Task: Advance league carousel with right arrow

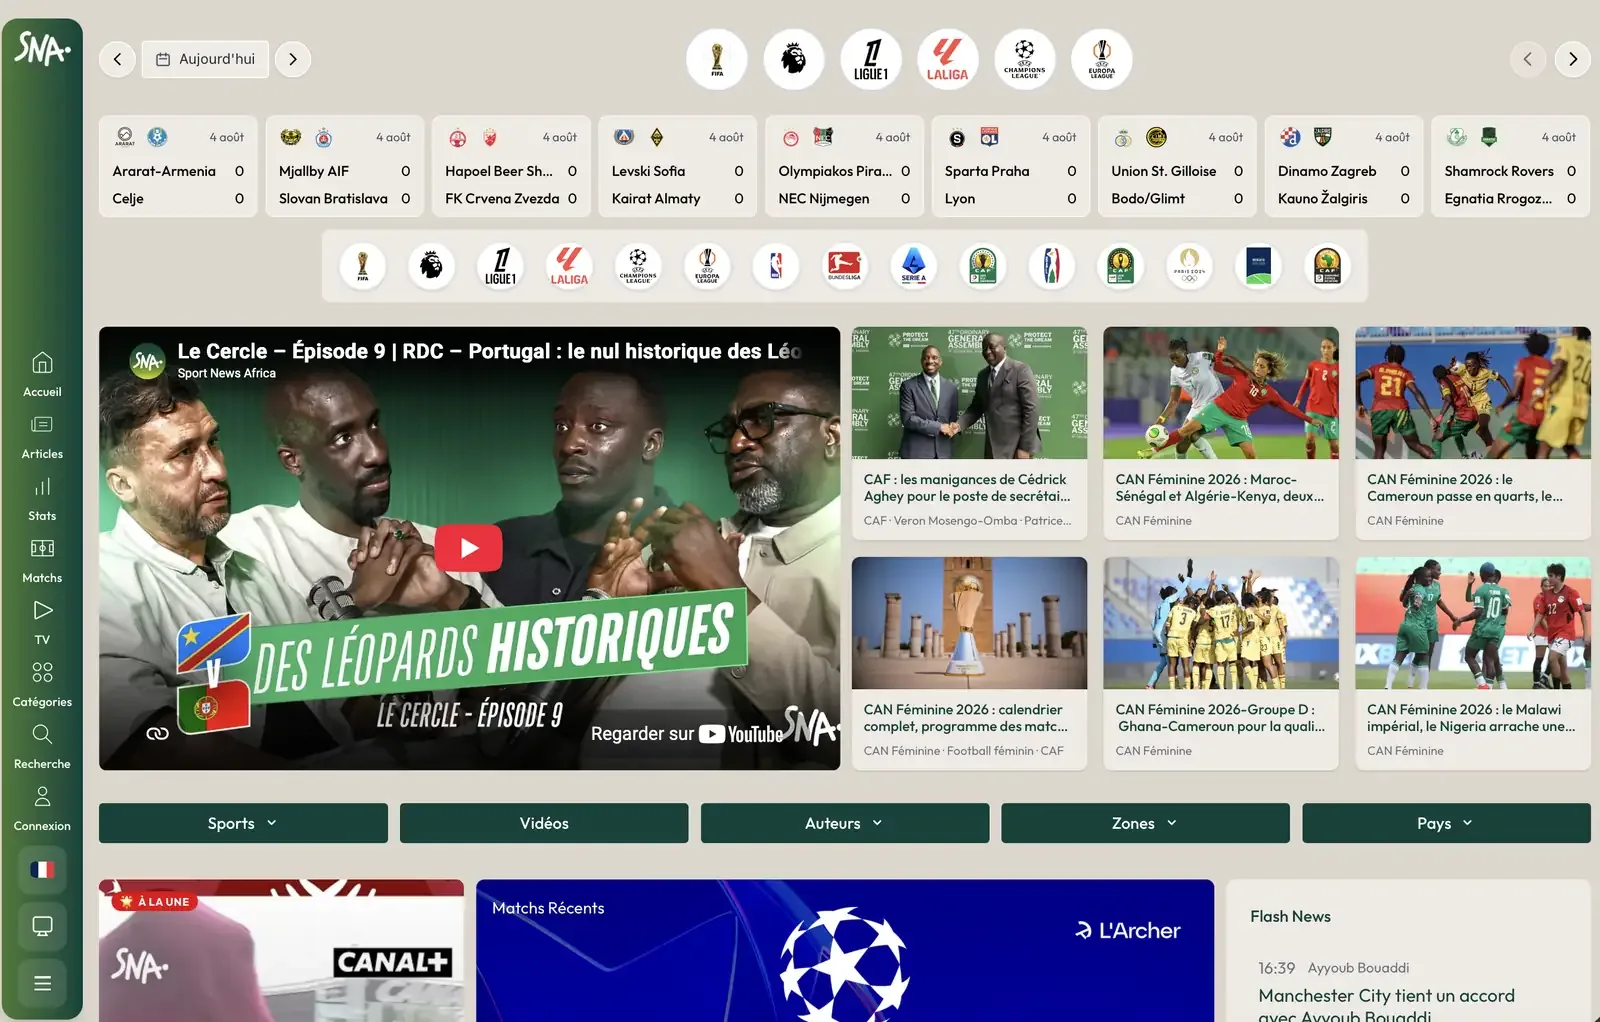Action: (x=1573, y=59)
